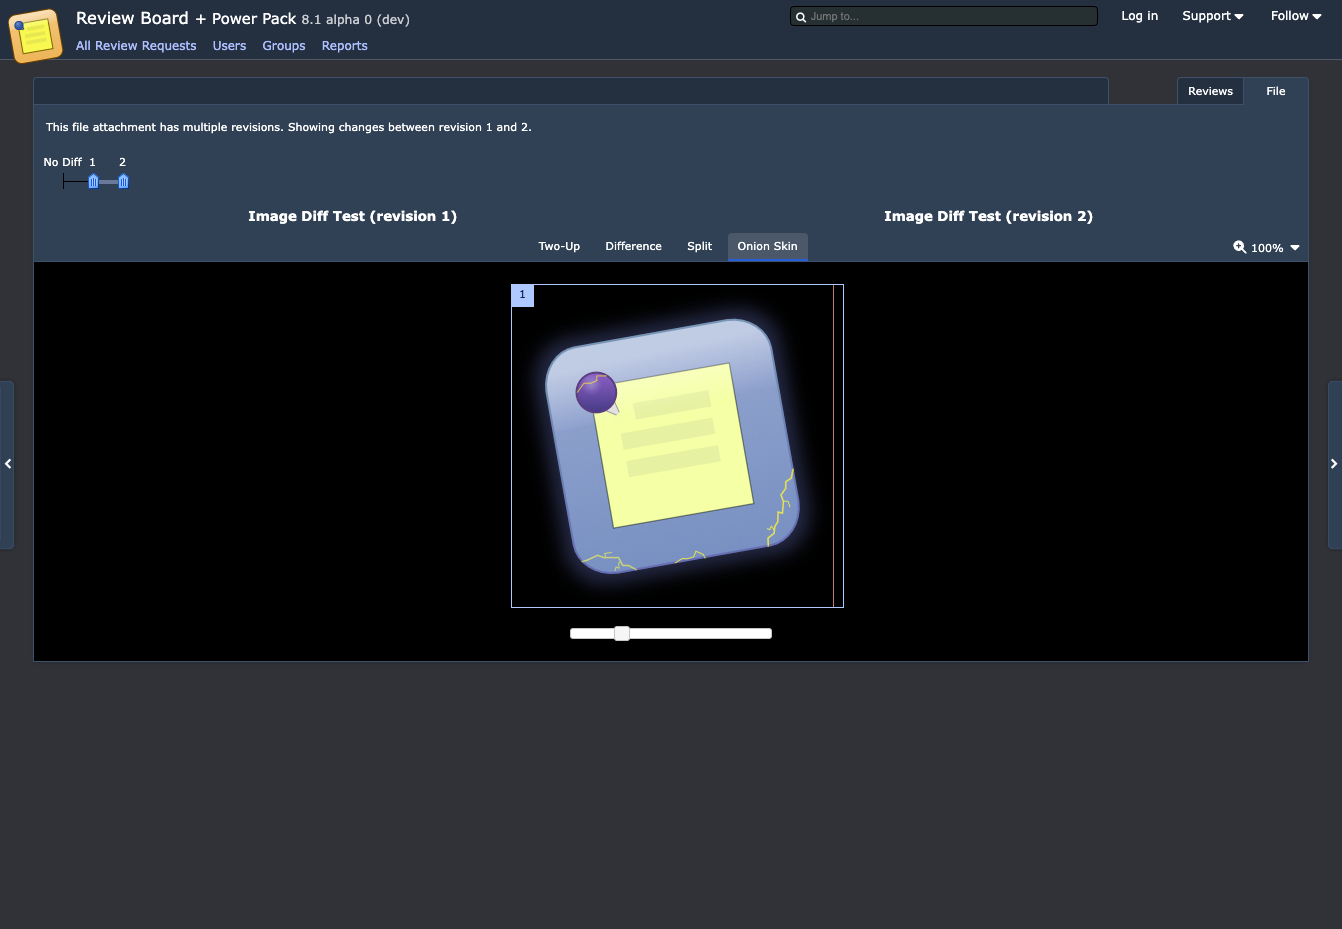Select the No Diff revision label

coord(62,162)
